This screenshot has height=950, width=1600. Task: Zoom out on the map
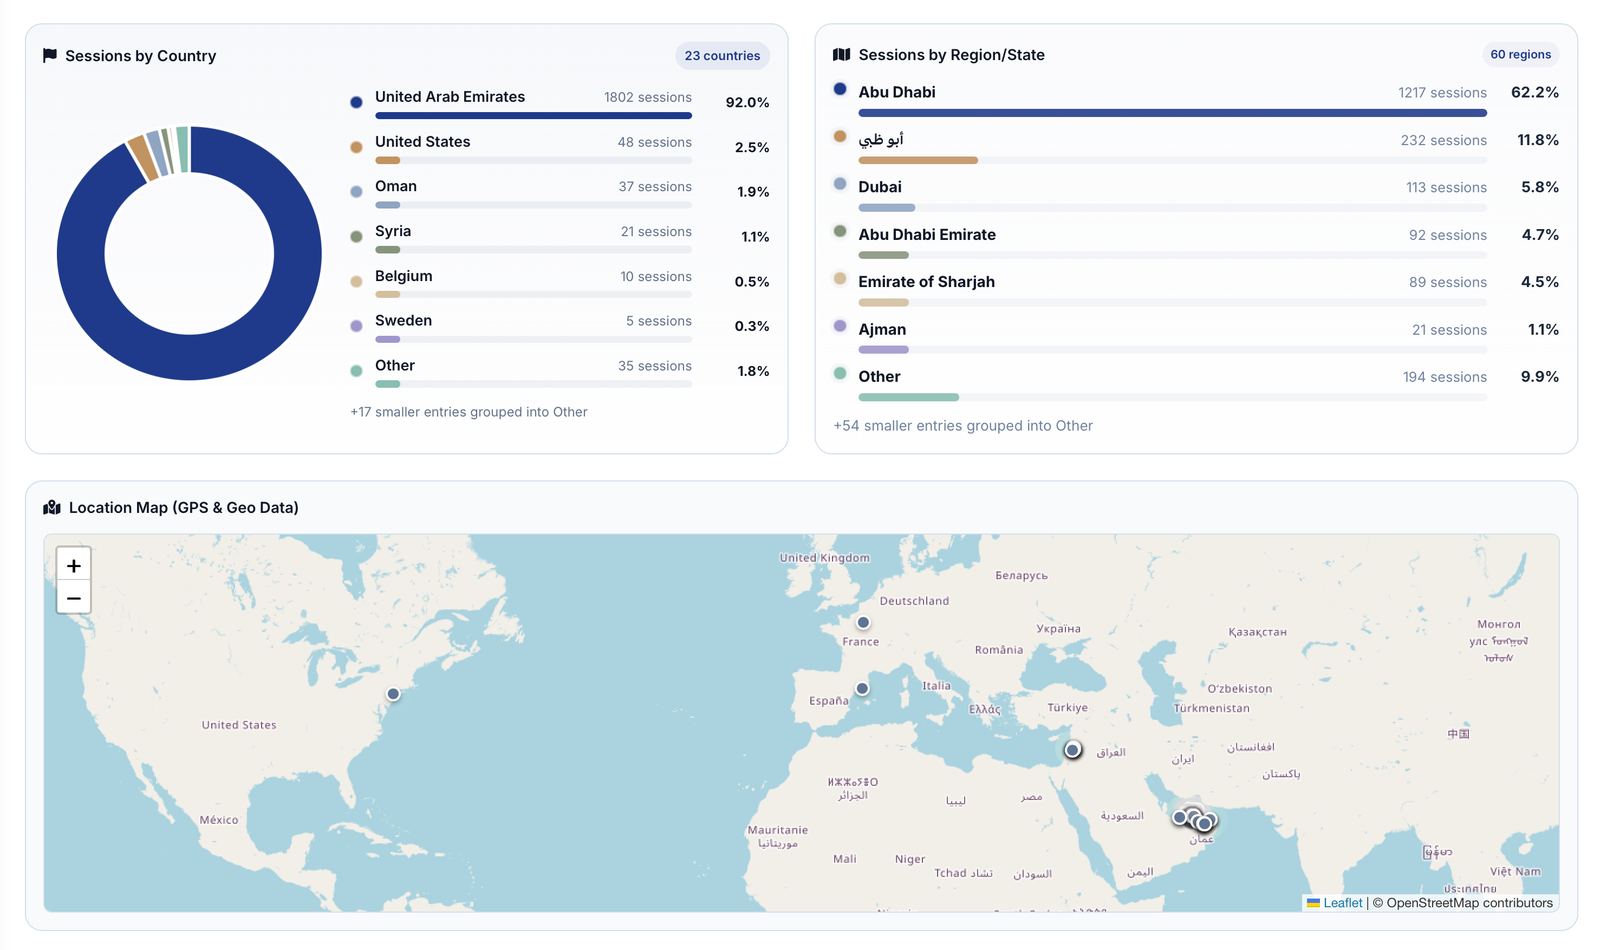(x=74, y=598)
